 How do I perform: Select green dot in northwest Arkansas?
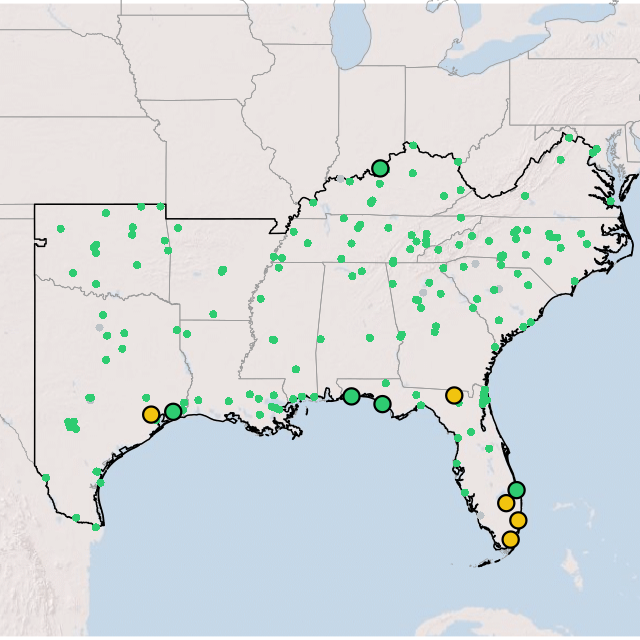pos(178,228)
